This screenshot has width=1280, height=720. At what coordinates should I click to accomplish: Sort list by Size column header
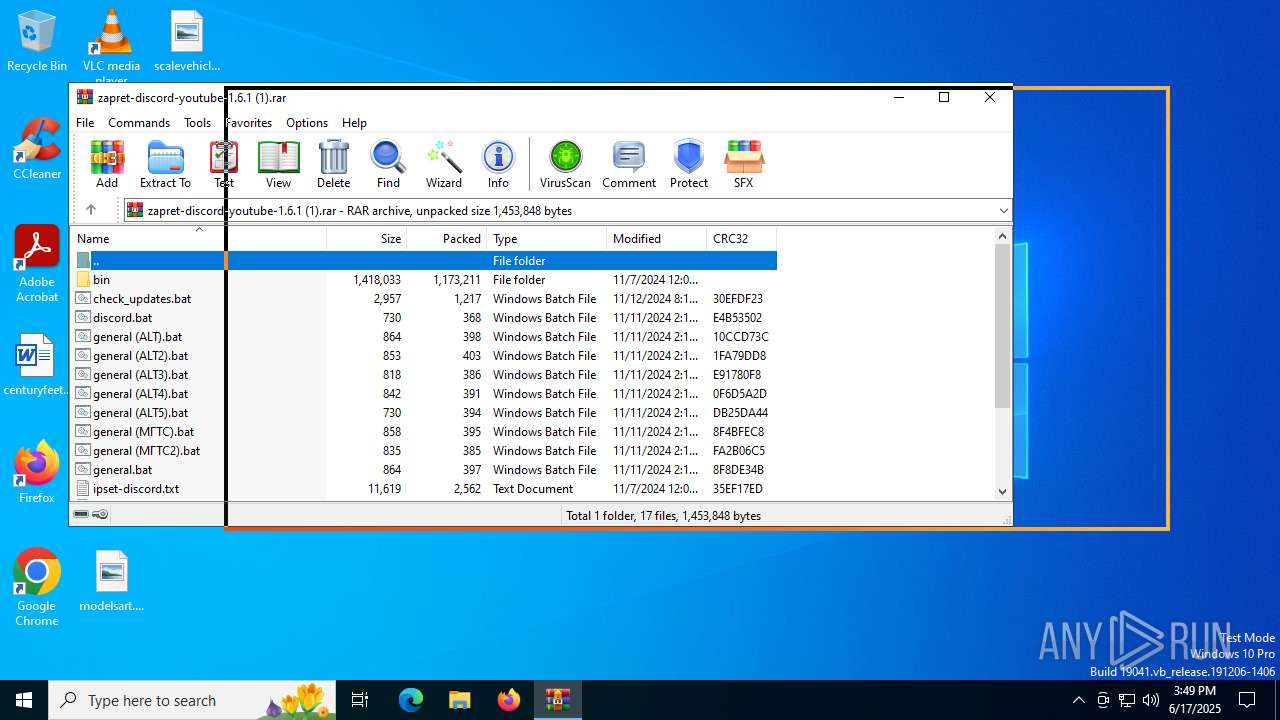[x=367, y=238]
